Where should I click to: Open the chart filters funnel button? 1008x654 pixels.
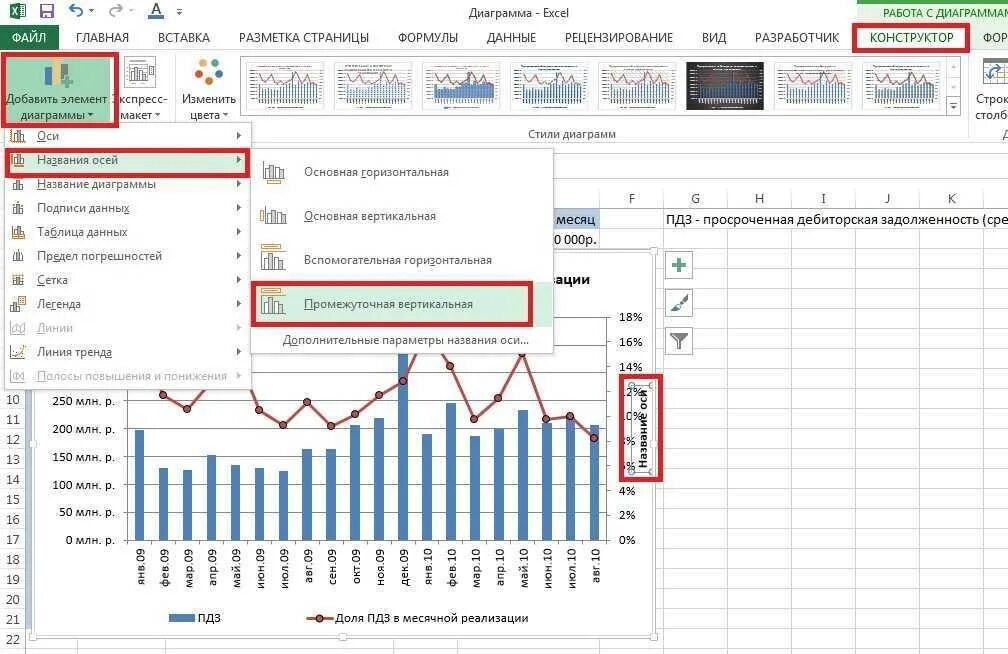[x=679, y=341]
